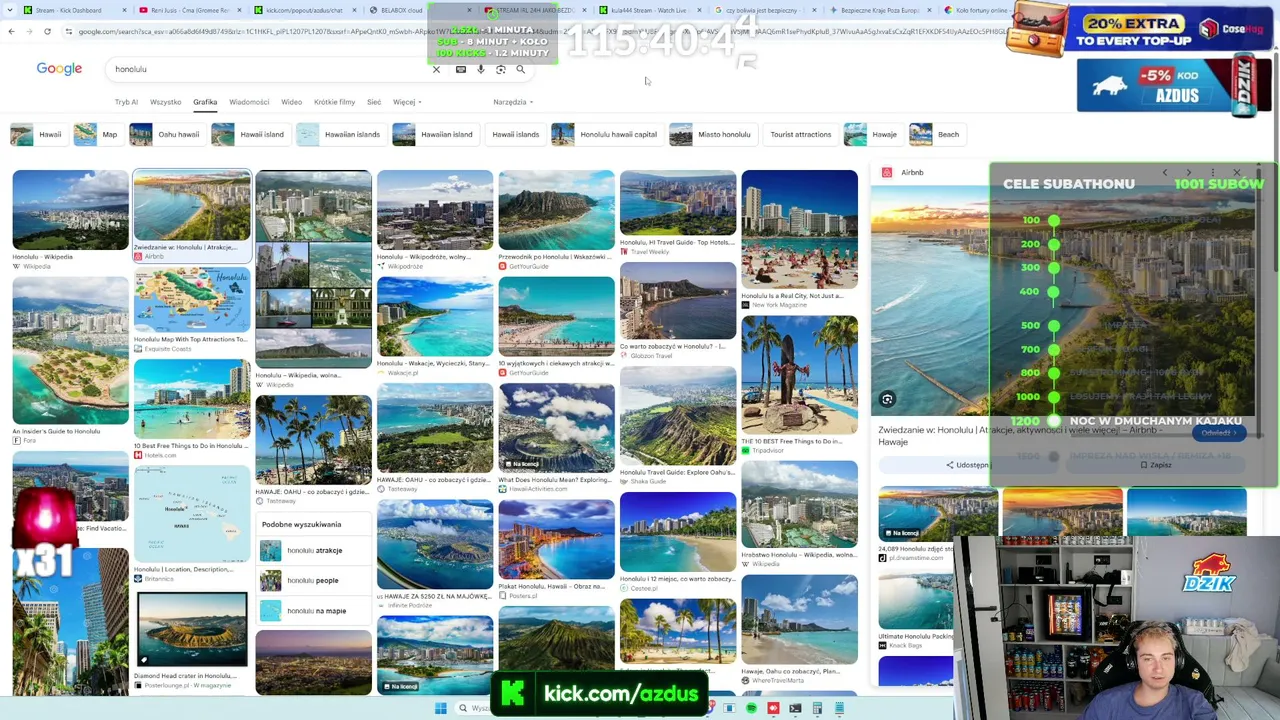This screenshot has height=720, width=1280.
Task: Open more options in the preview panel
Action: click(x=1213, y=173)
